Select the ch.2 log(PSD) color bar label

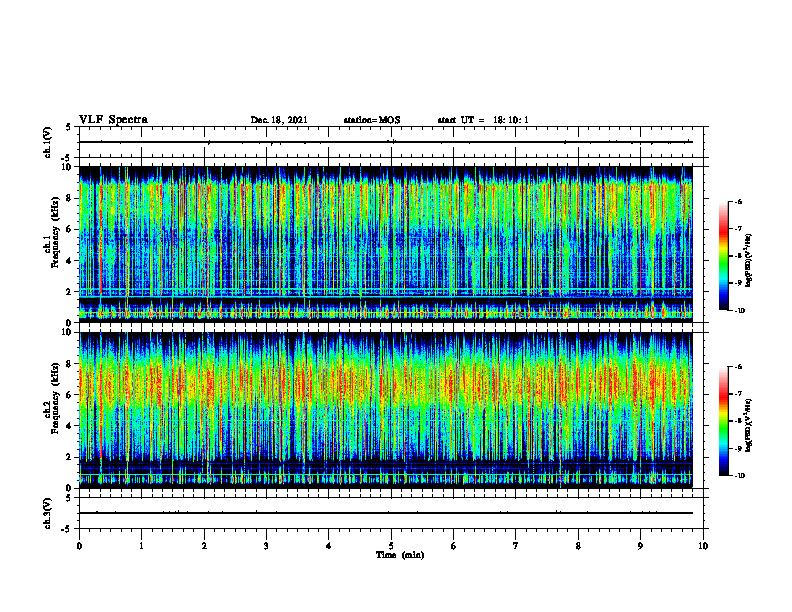coord(750,424)
